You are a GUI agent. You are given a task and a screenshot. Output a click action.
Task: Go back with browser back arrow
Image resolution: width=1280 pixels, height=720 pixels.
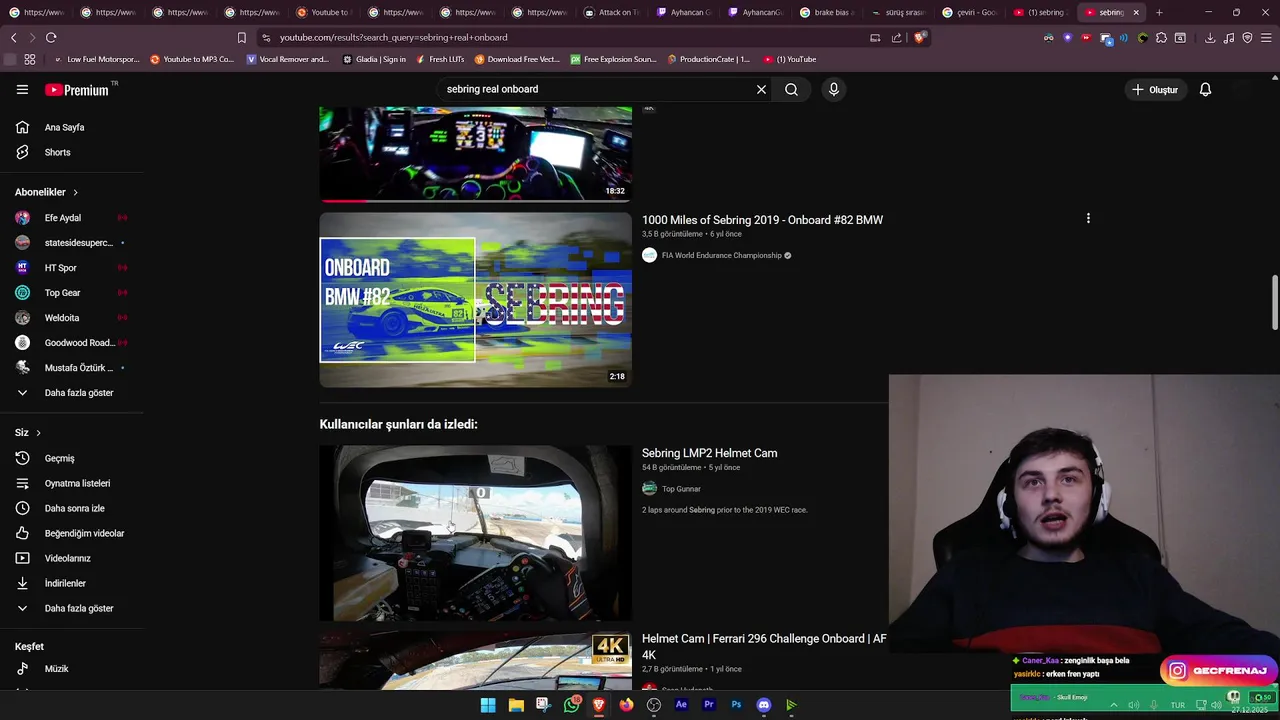(x=13, y=37)
